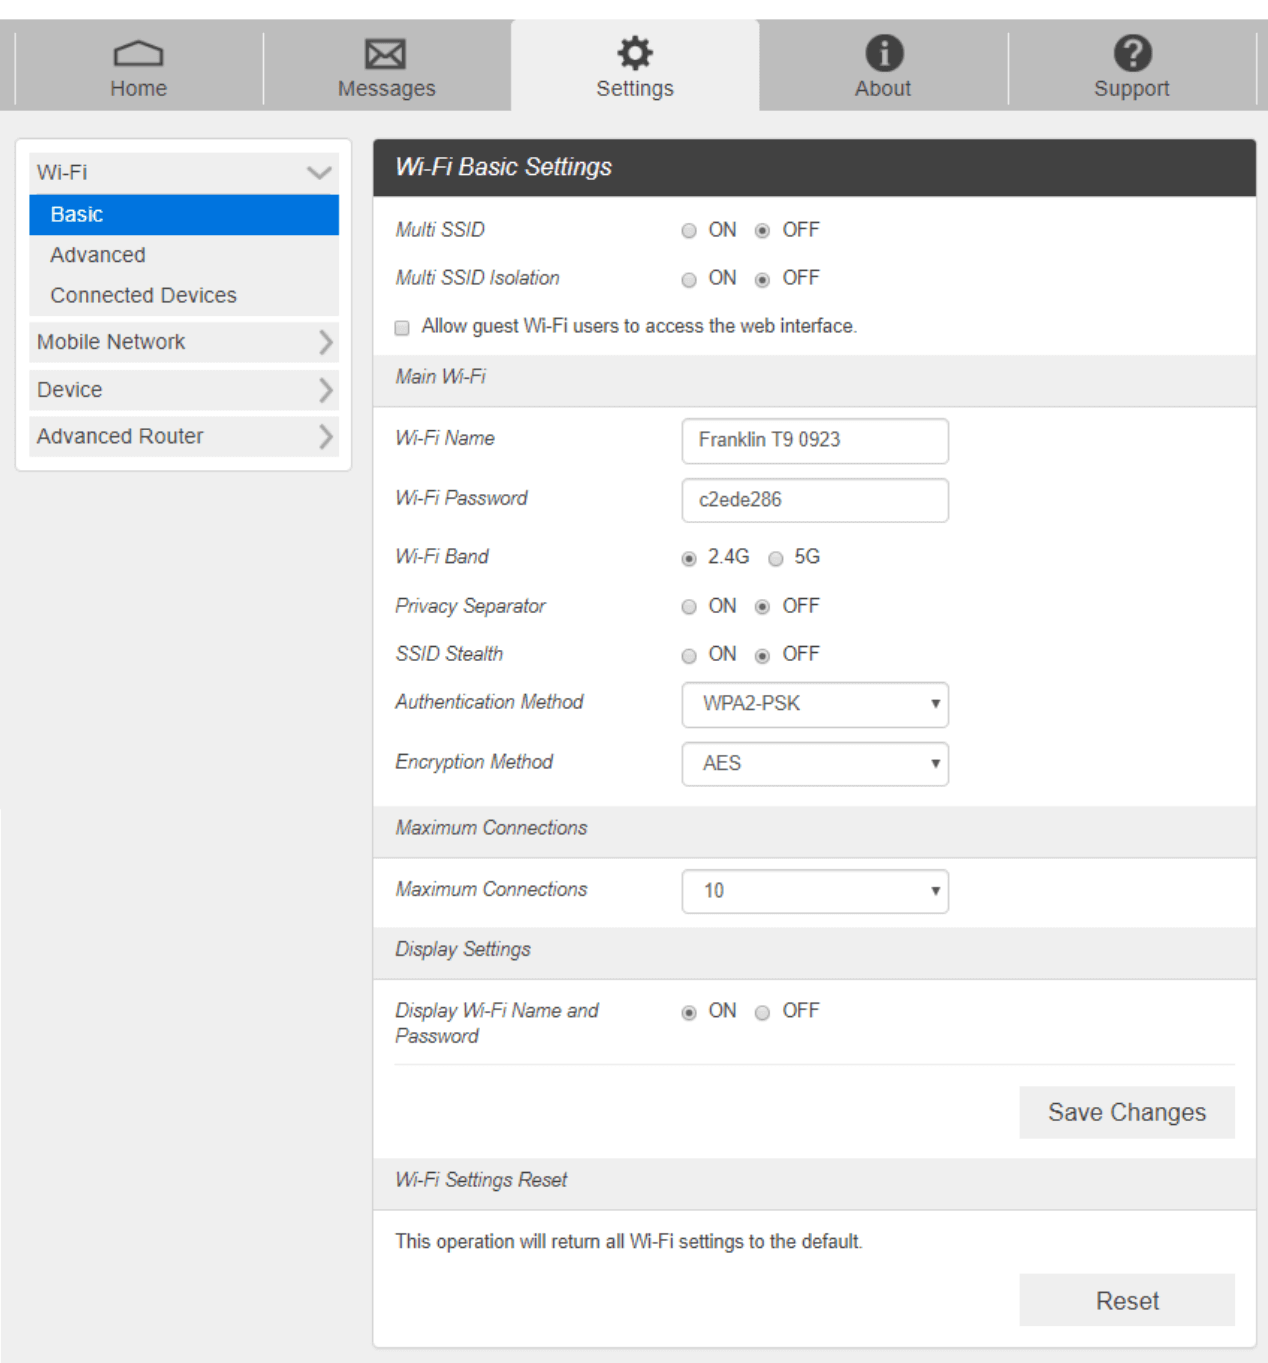Open the Connected Devices page
This screenshot has height=1363, width=1268.
[143, 296]
